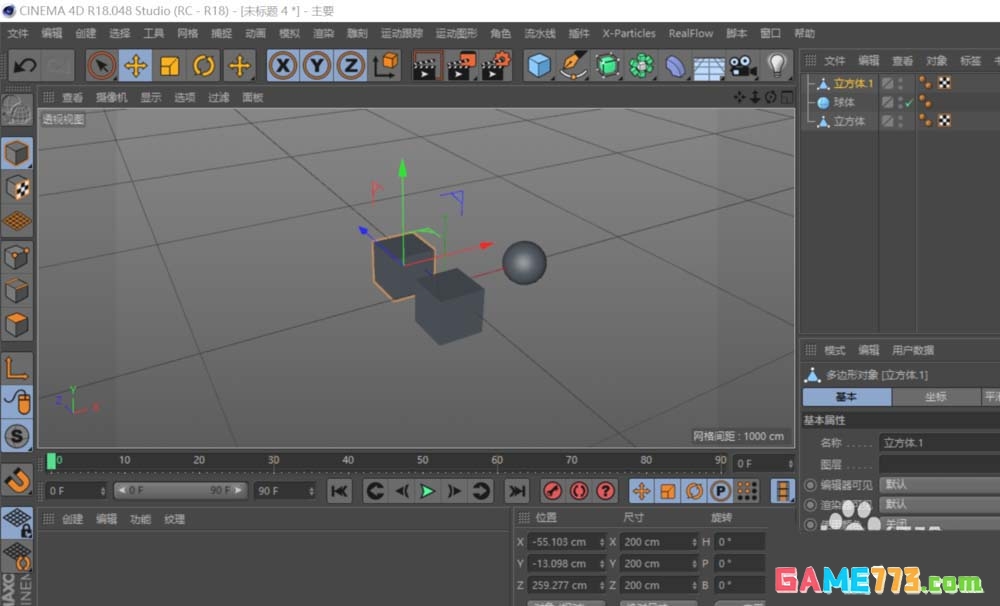
Task: Enable the magnet snap tool
Action: [17, 479]
